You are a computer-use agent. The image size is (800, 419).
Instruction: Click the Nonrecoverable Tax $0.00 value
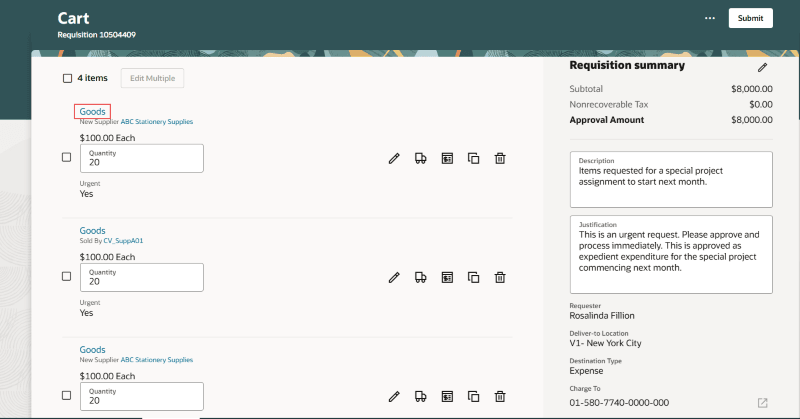(761, 104)
